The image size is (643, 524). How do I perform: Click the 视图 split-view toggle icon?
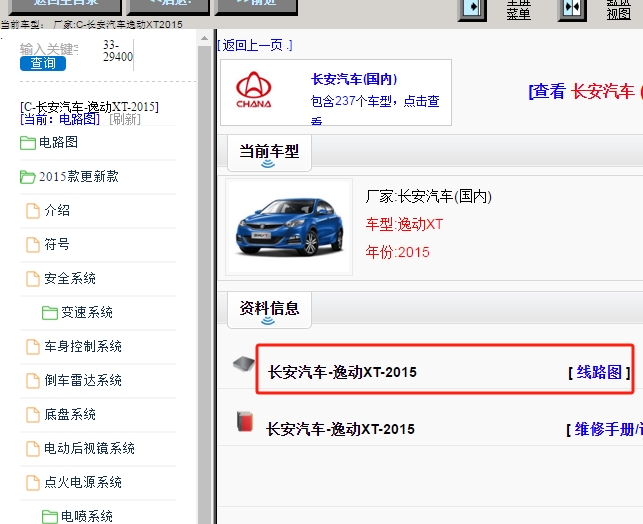[x=572, y=8]
